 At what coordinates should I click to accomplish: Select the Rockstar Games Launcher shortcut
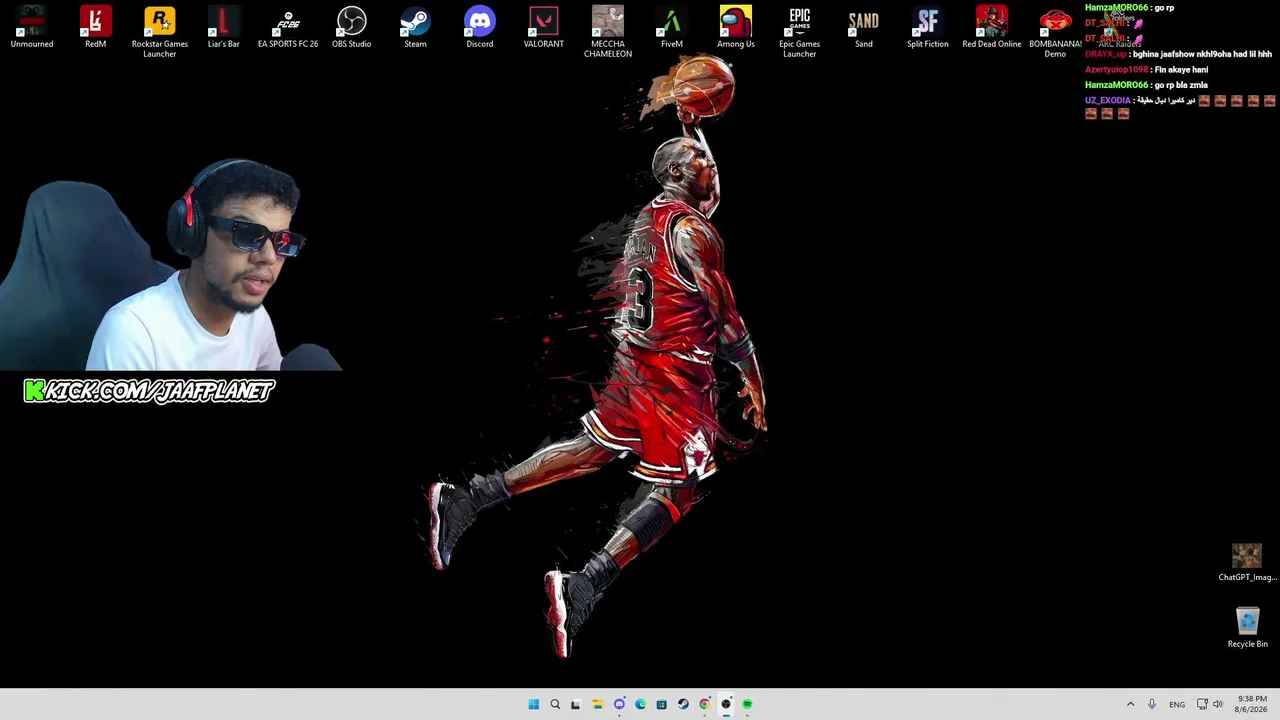(160, 32)
